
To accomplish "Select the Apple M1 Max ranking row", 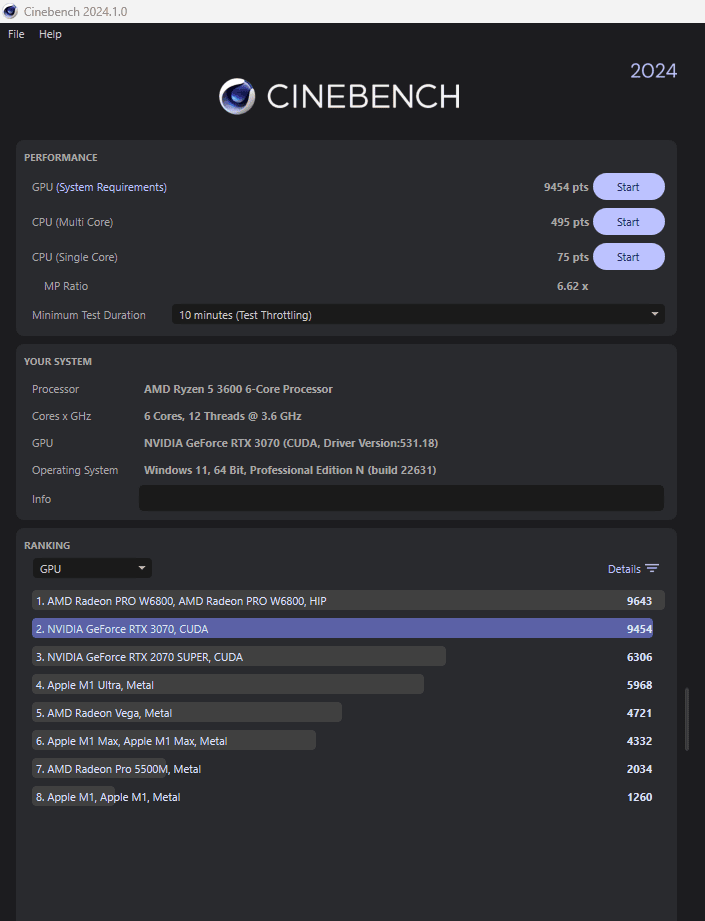I will point(348,741).
